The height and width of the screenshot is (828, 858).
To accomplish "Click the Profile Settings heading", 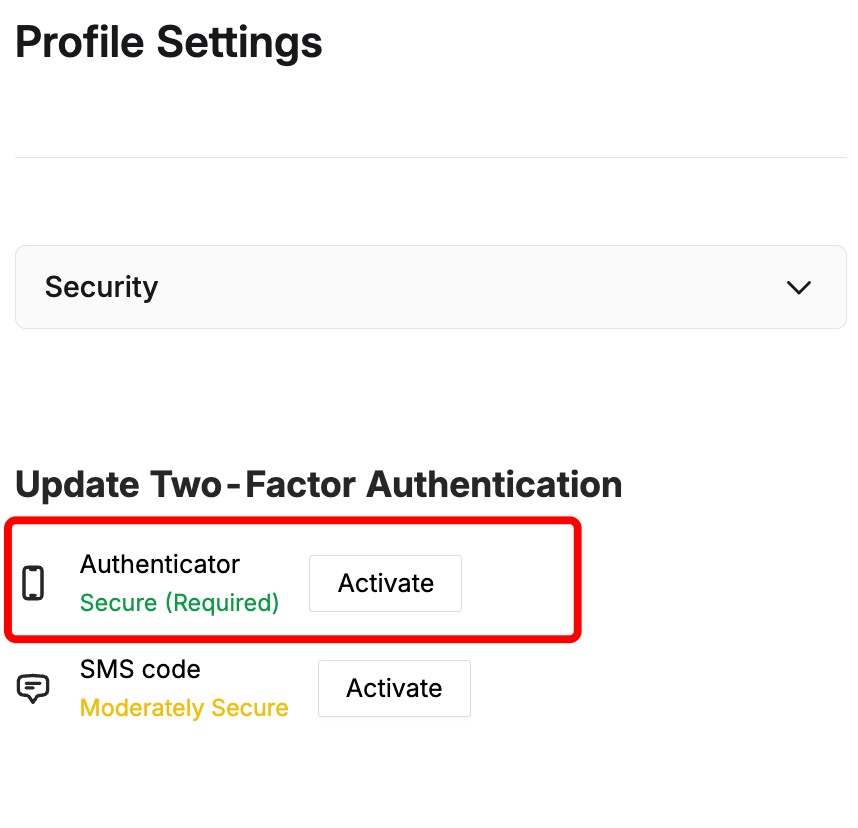I will click(x=169, y=43).
